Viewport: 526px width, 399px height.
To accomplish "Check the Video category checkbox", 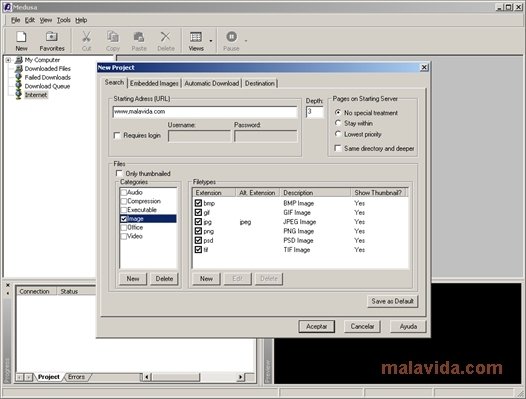I will pos(123,236).
